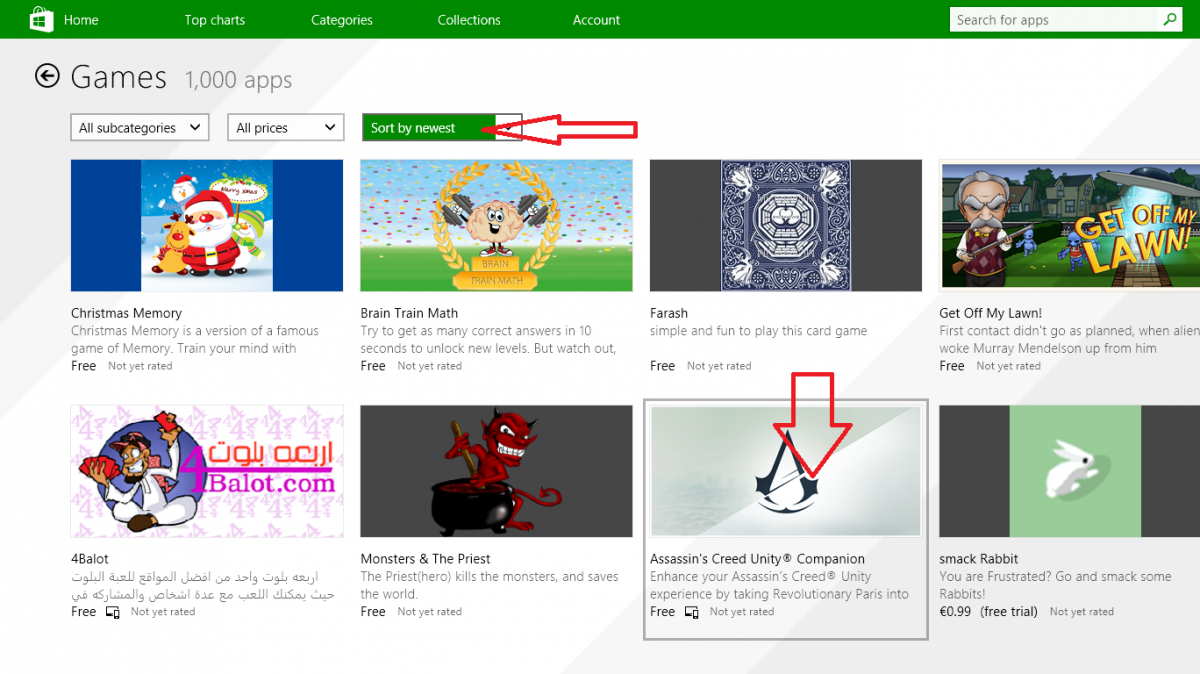Click 'Try to get as many correct' description
1200x674 pixels.
pyautogui.click(x=488, y=340)
